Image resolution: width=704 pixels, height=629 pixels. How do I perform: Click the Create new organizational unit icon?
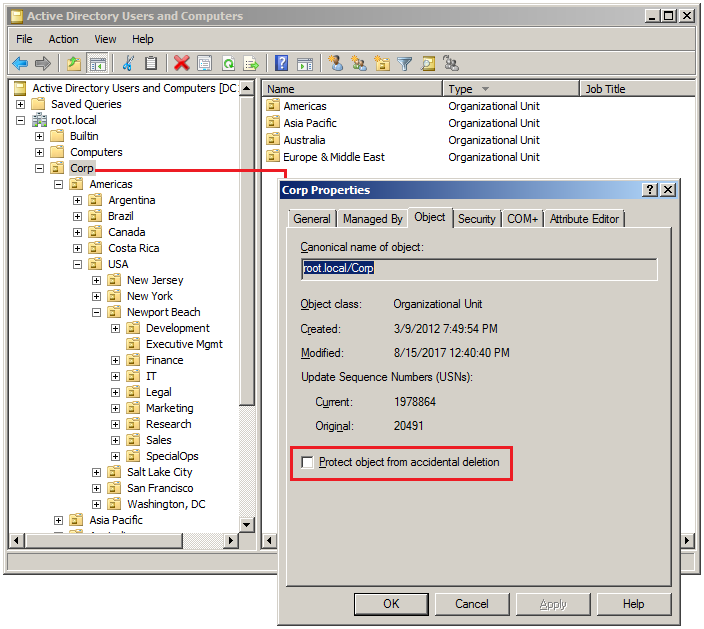point(382,64)
